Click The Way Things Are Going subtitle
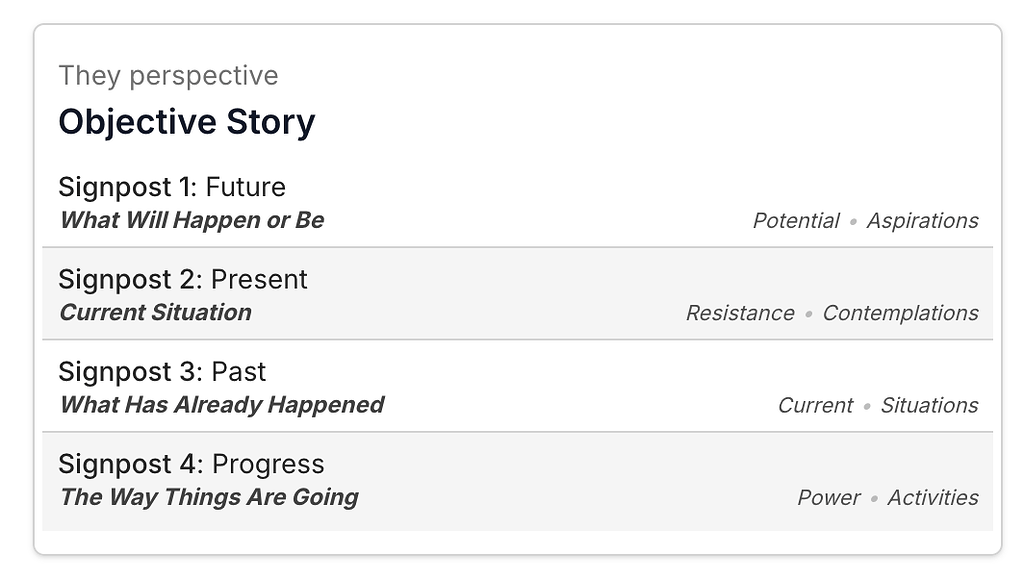Image resolution: width=1024 pixels, height=579 pixels. (x=209, y=497)
